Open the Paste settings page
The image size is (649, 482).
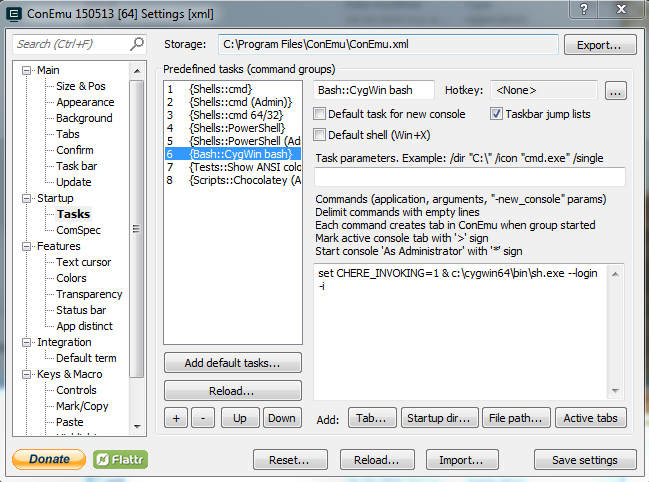click(x=70, y=422)
